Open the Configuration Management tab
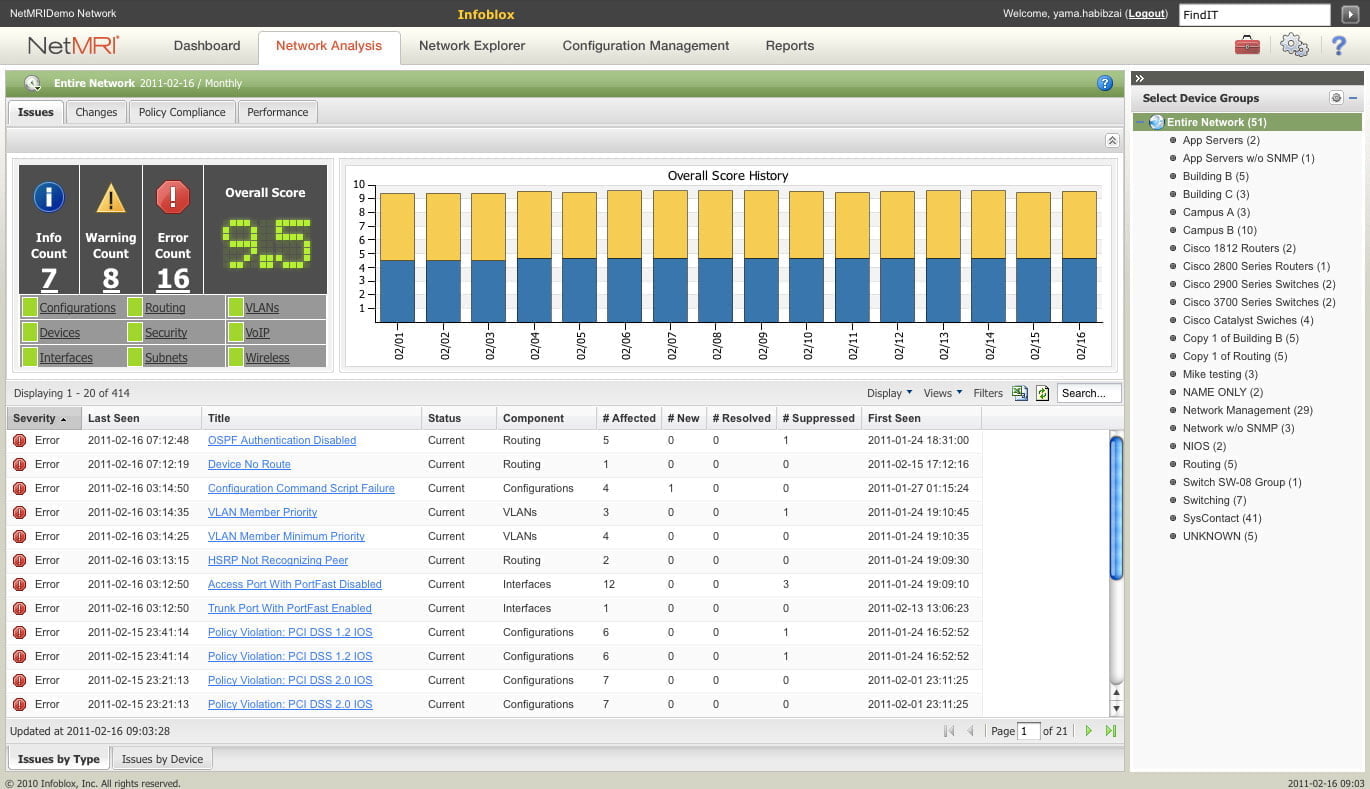Image resolution: width=1370 pixels, height=789 pixels. click(x=646, y=46)
